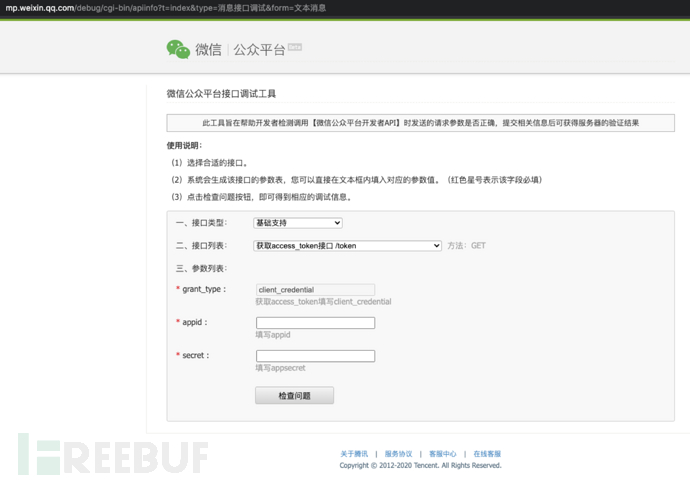Click the 一、接口类型 label
690x482 pixels.
[202, 223]
